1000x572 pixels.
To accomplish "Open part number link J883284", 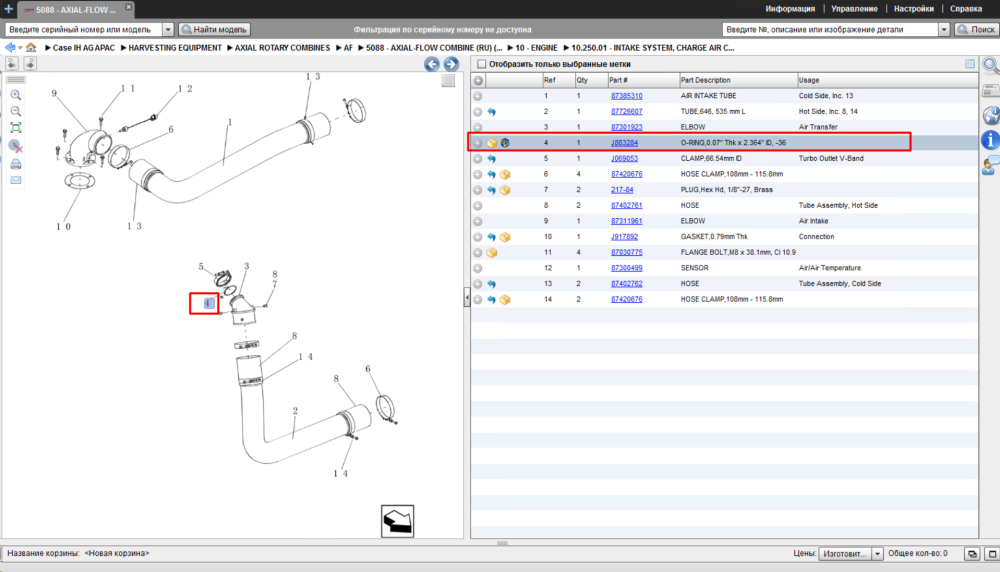I will pos(624,143).
